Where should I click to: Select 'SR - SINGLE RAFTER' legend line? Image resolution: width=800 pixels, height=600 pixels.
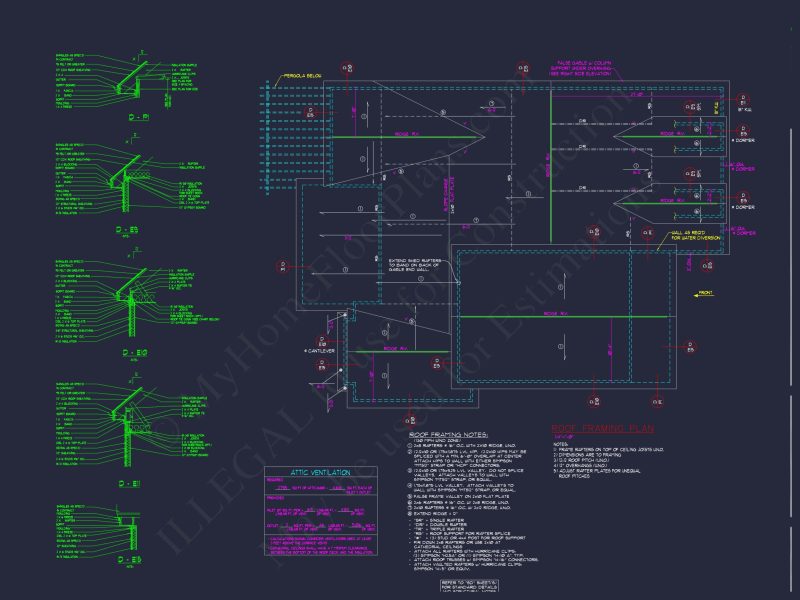pyautogui.click(x=439, y=520)
